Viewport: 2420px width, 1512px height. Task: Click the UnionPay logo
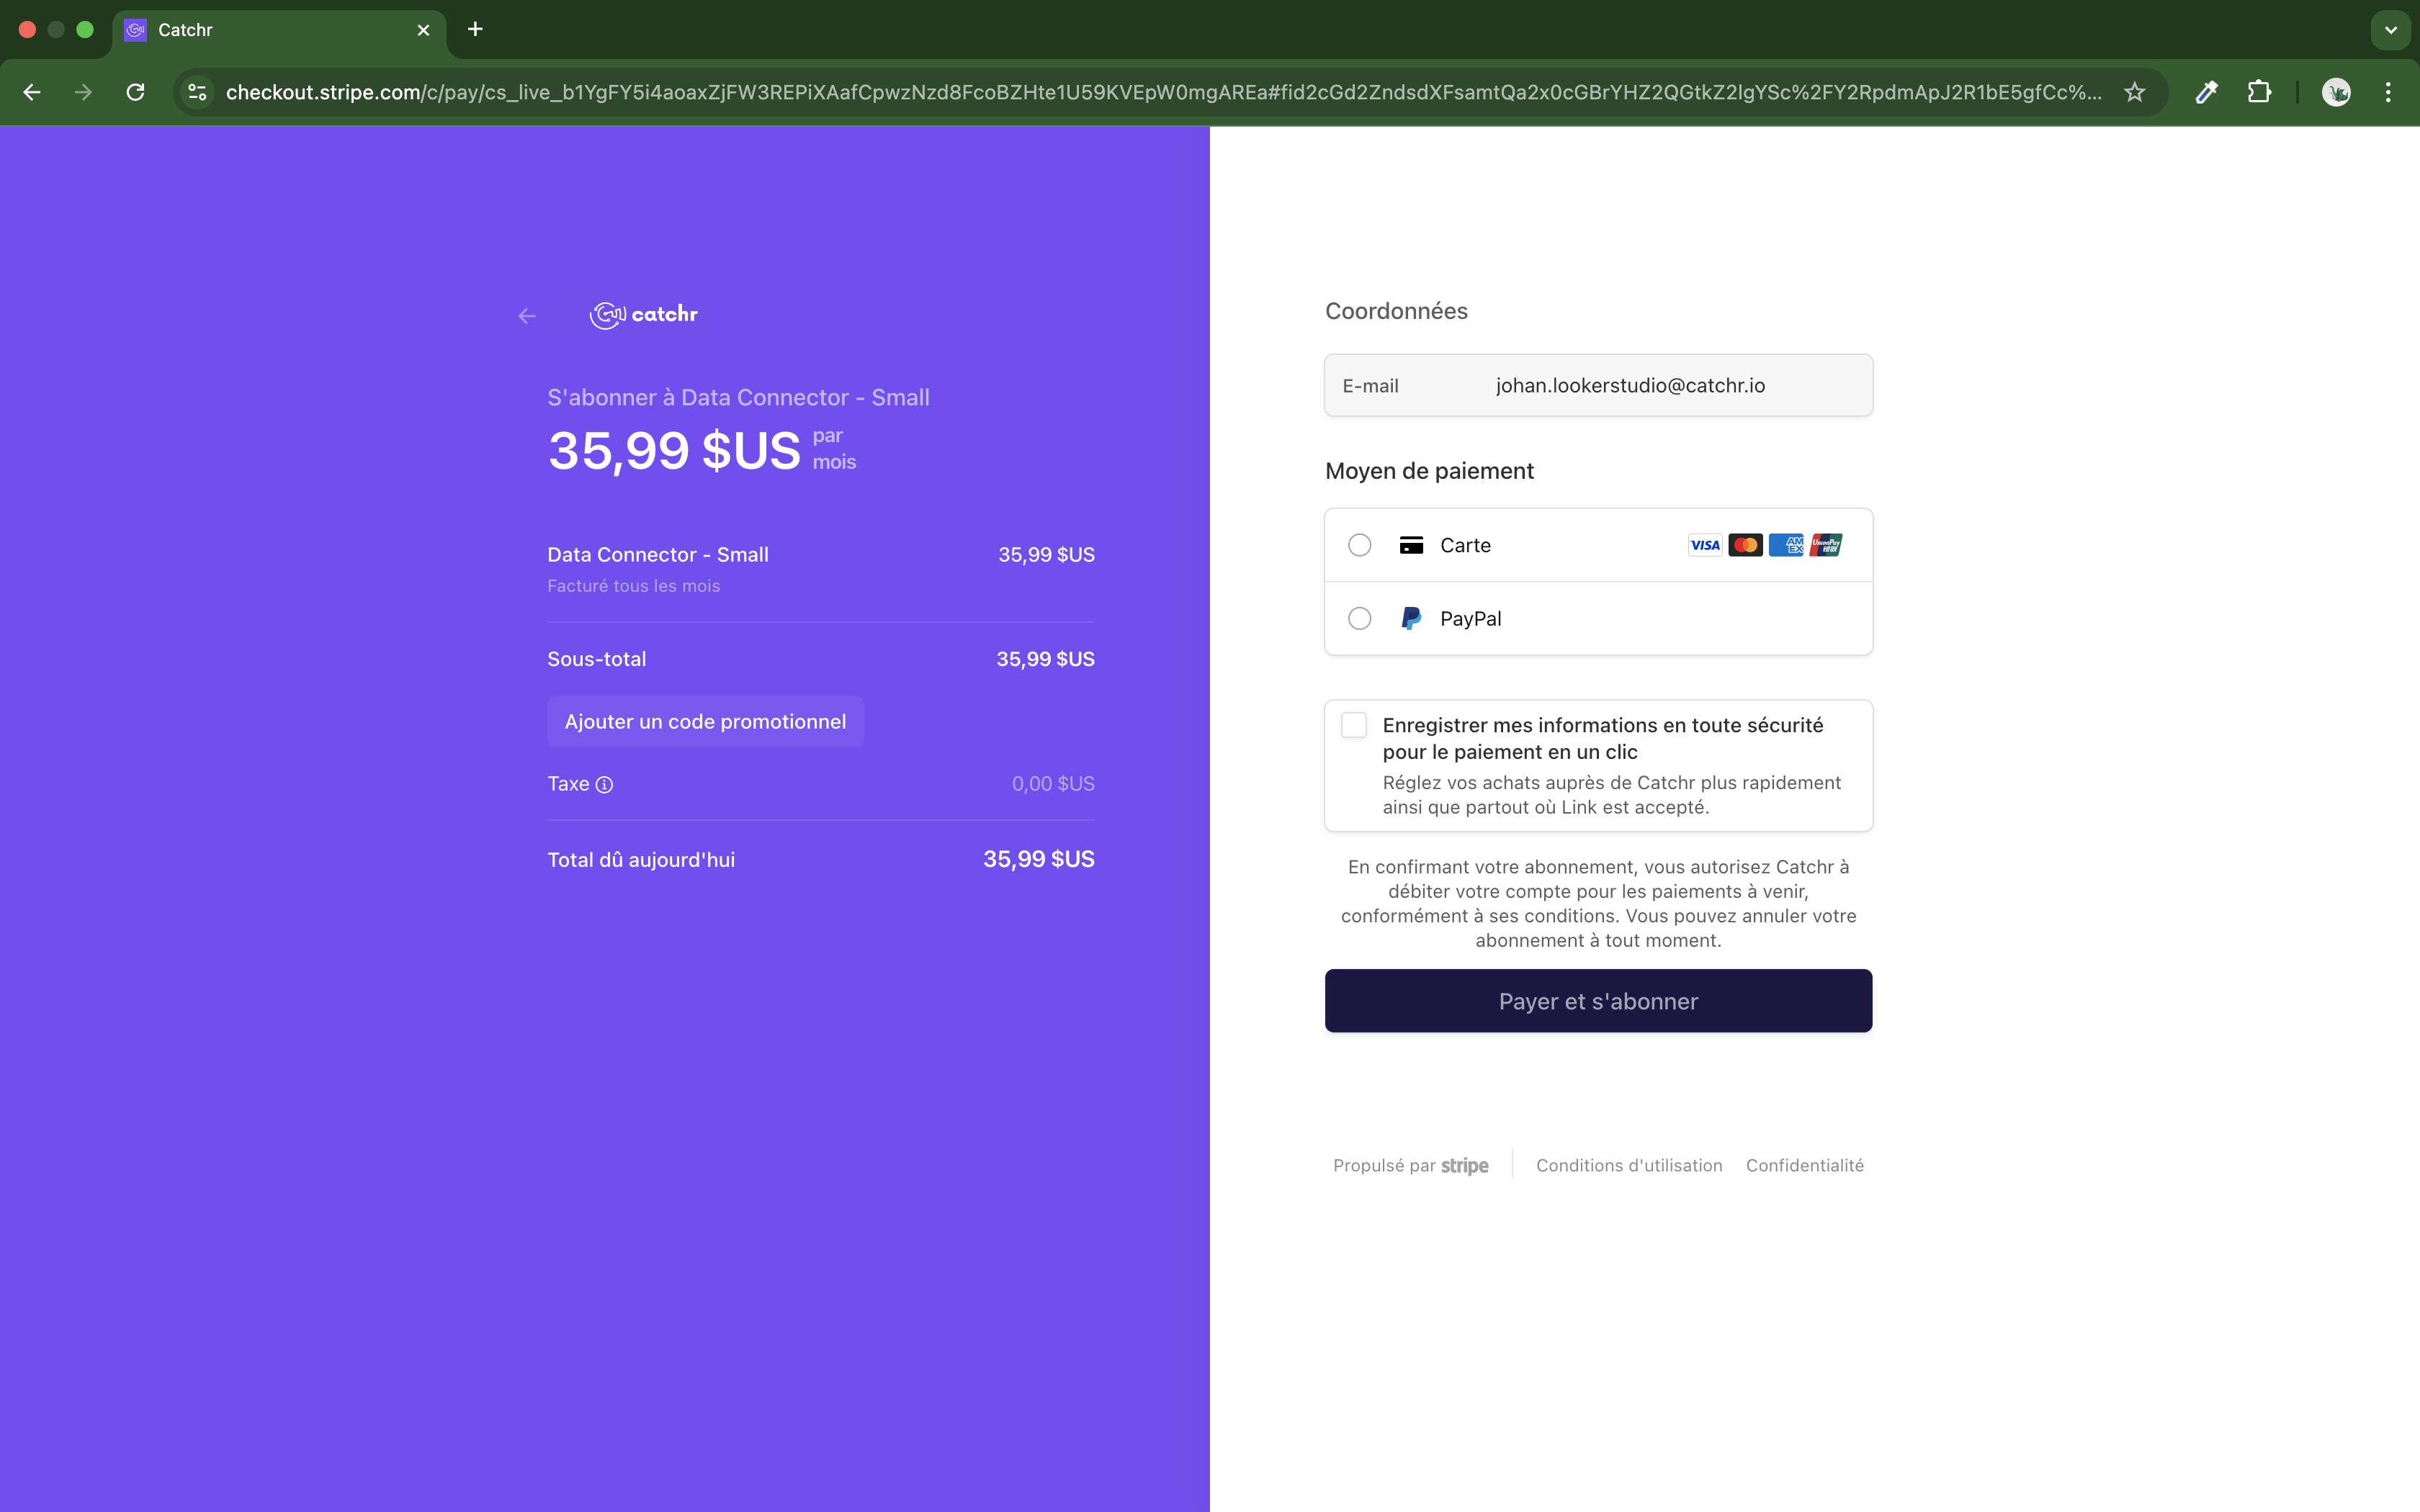tap(1826, 545)
